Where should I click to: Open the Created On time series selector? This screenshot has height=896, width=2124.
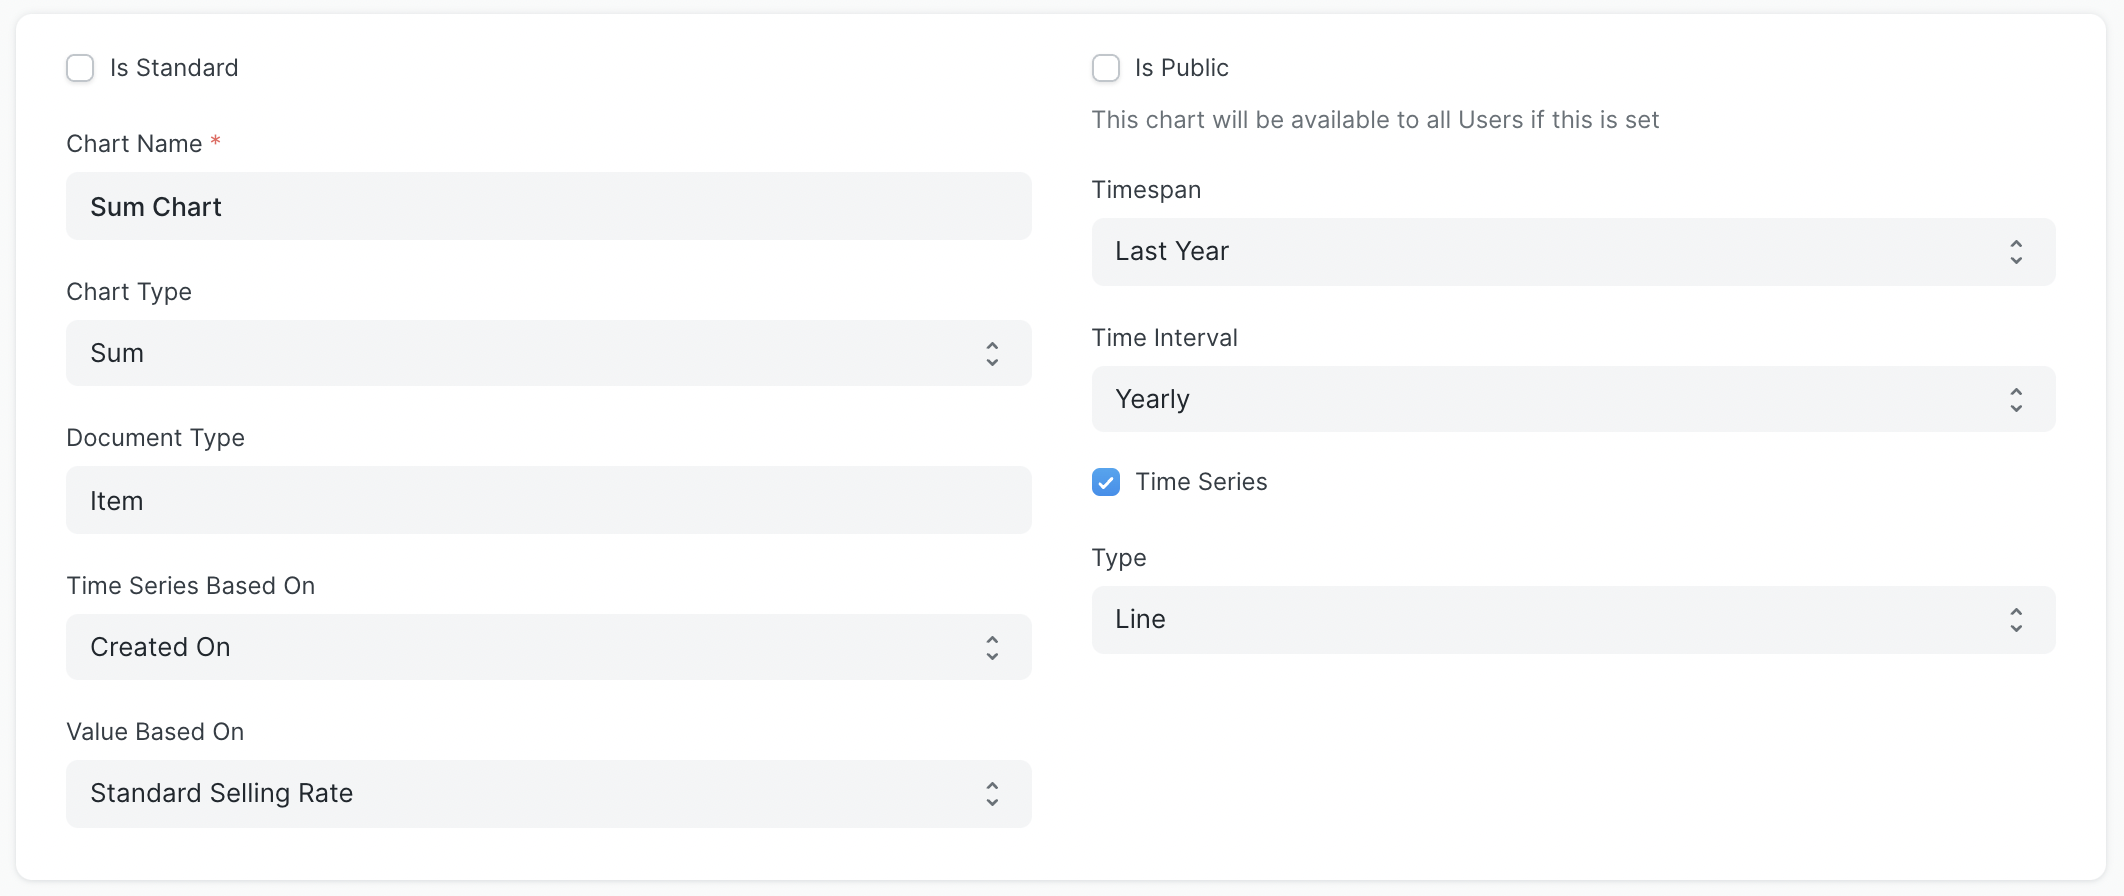click(x=548, y=646)
